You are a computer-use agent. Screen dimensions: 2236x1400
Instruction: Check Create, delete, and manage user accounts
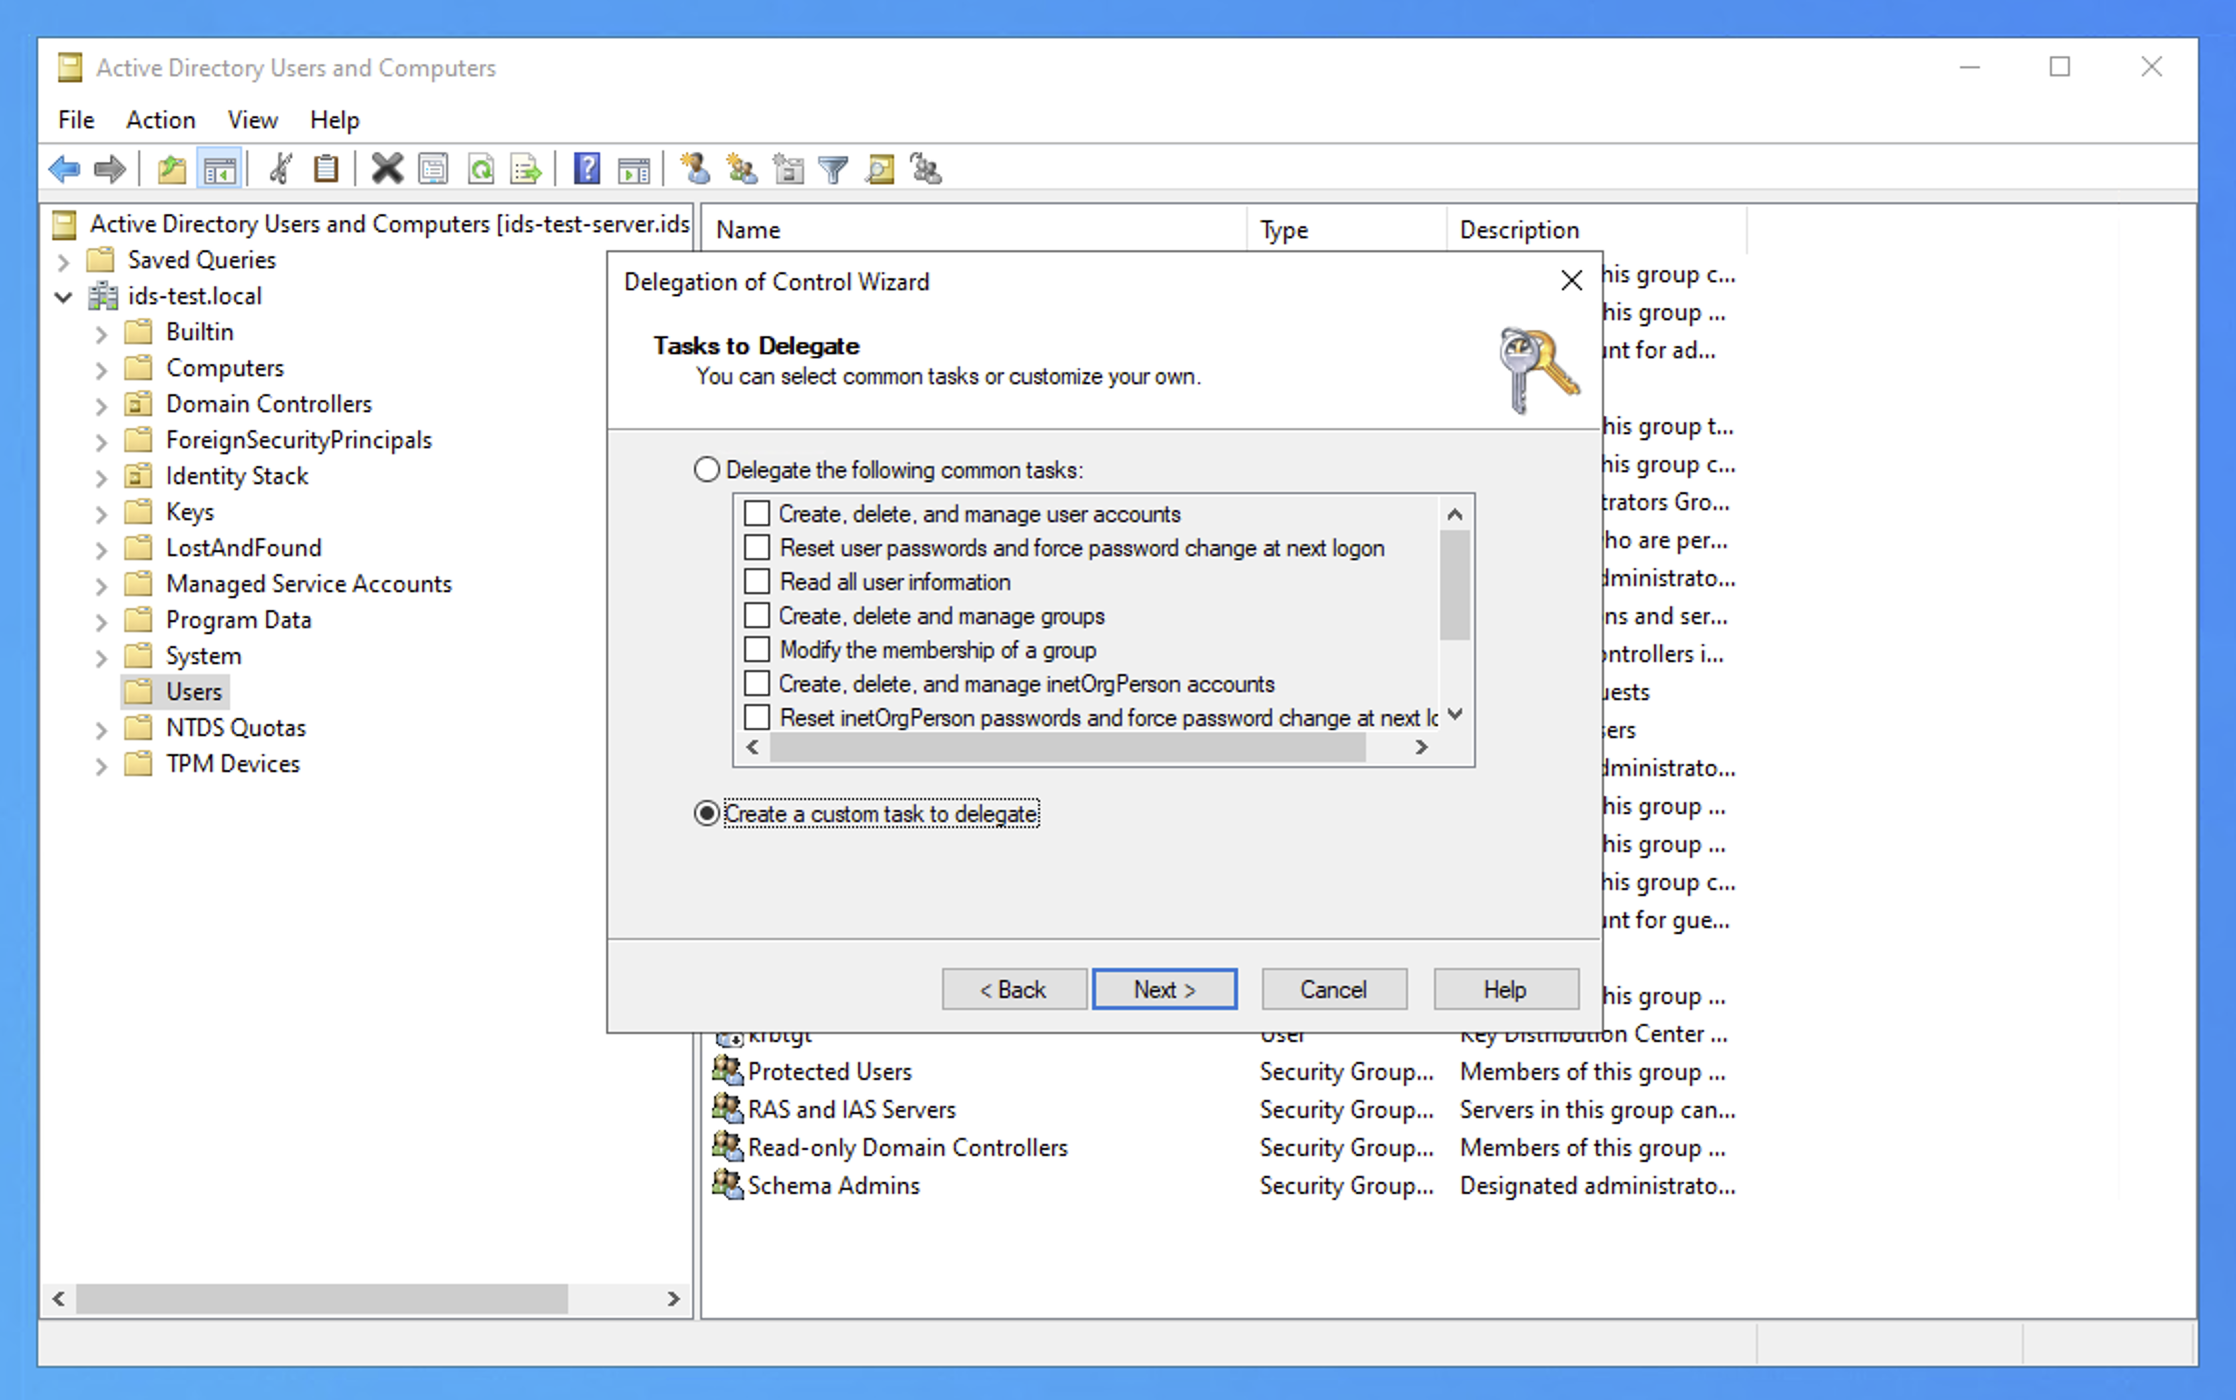point(757,513)
